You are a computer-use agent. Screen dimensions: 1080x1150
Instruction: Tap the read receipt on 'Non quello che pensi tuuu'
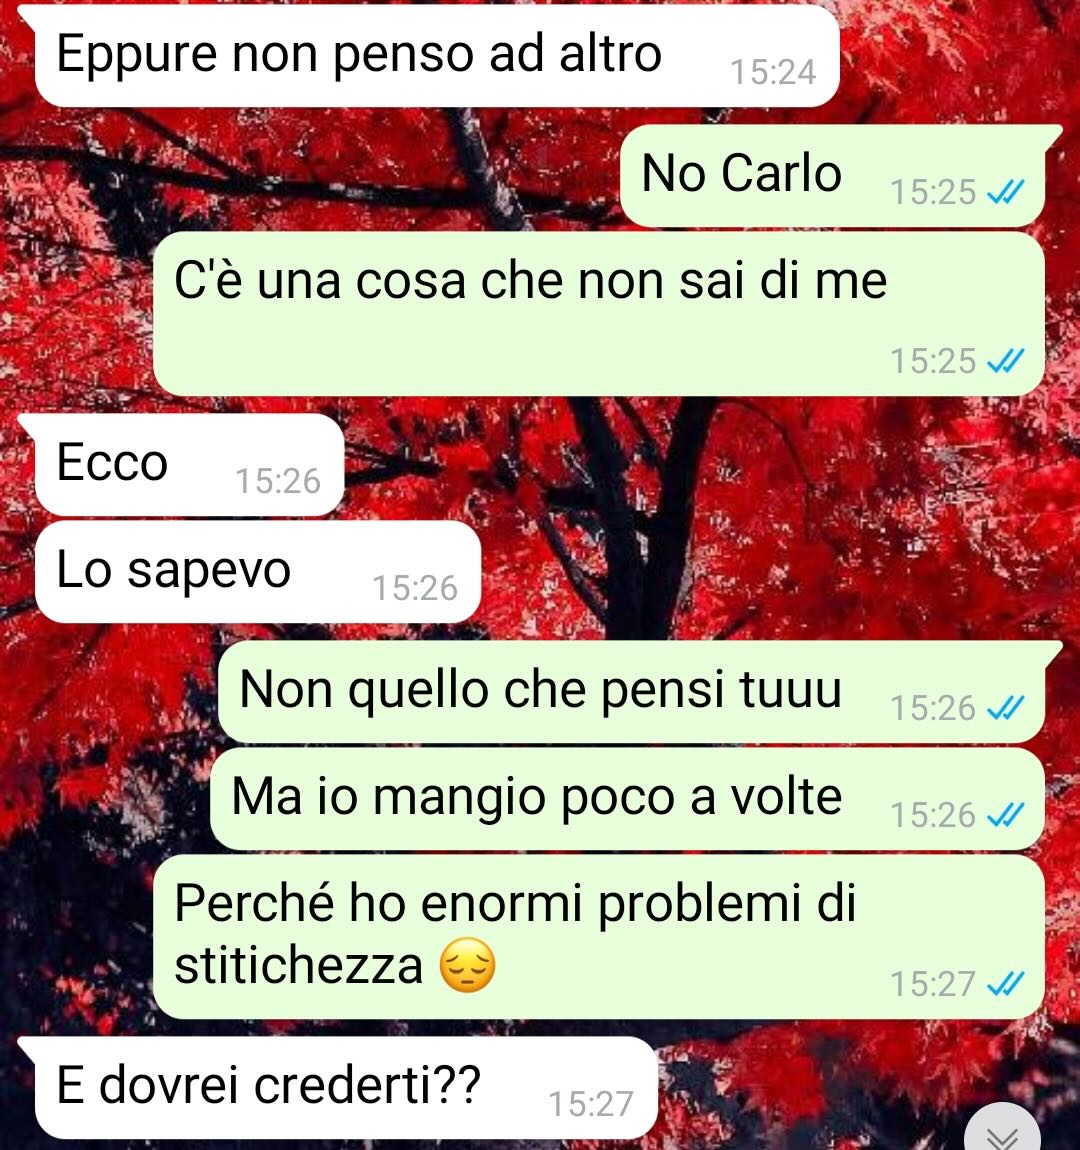pyautogui.click(x=1005, y=708)
